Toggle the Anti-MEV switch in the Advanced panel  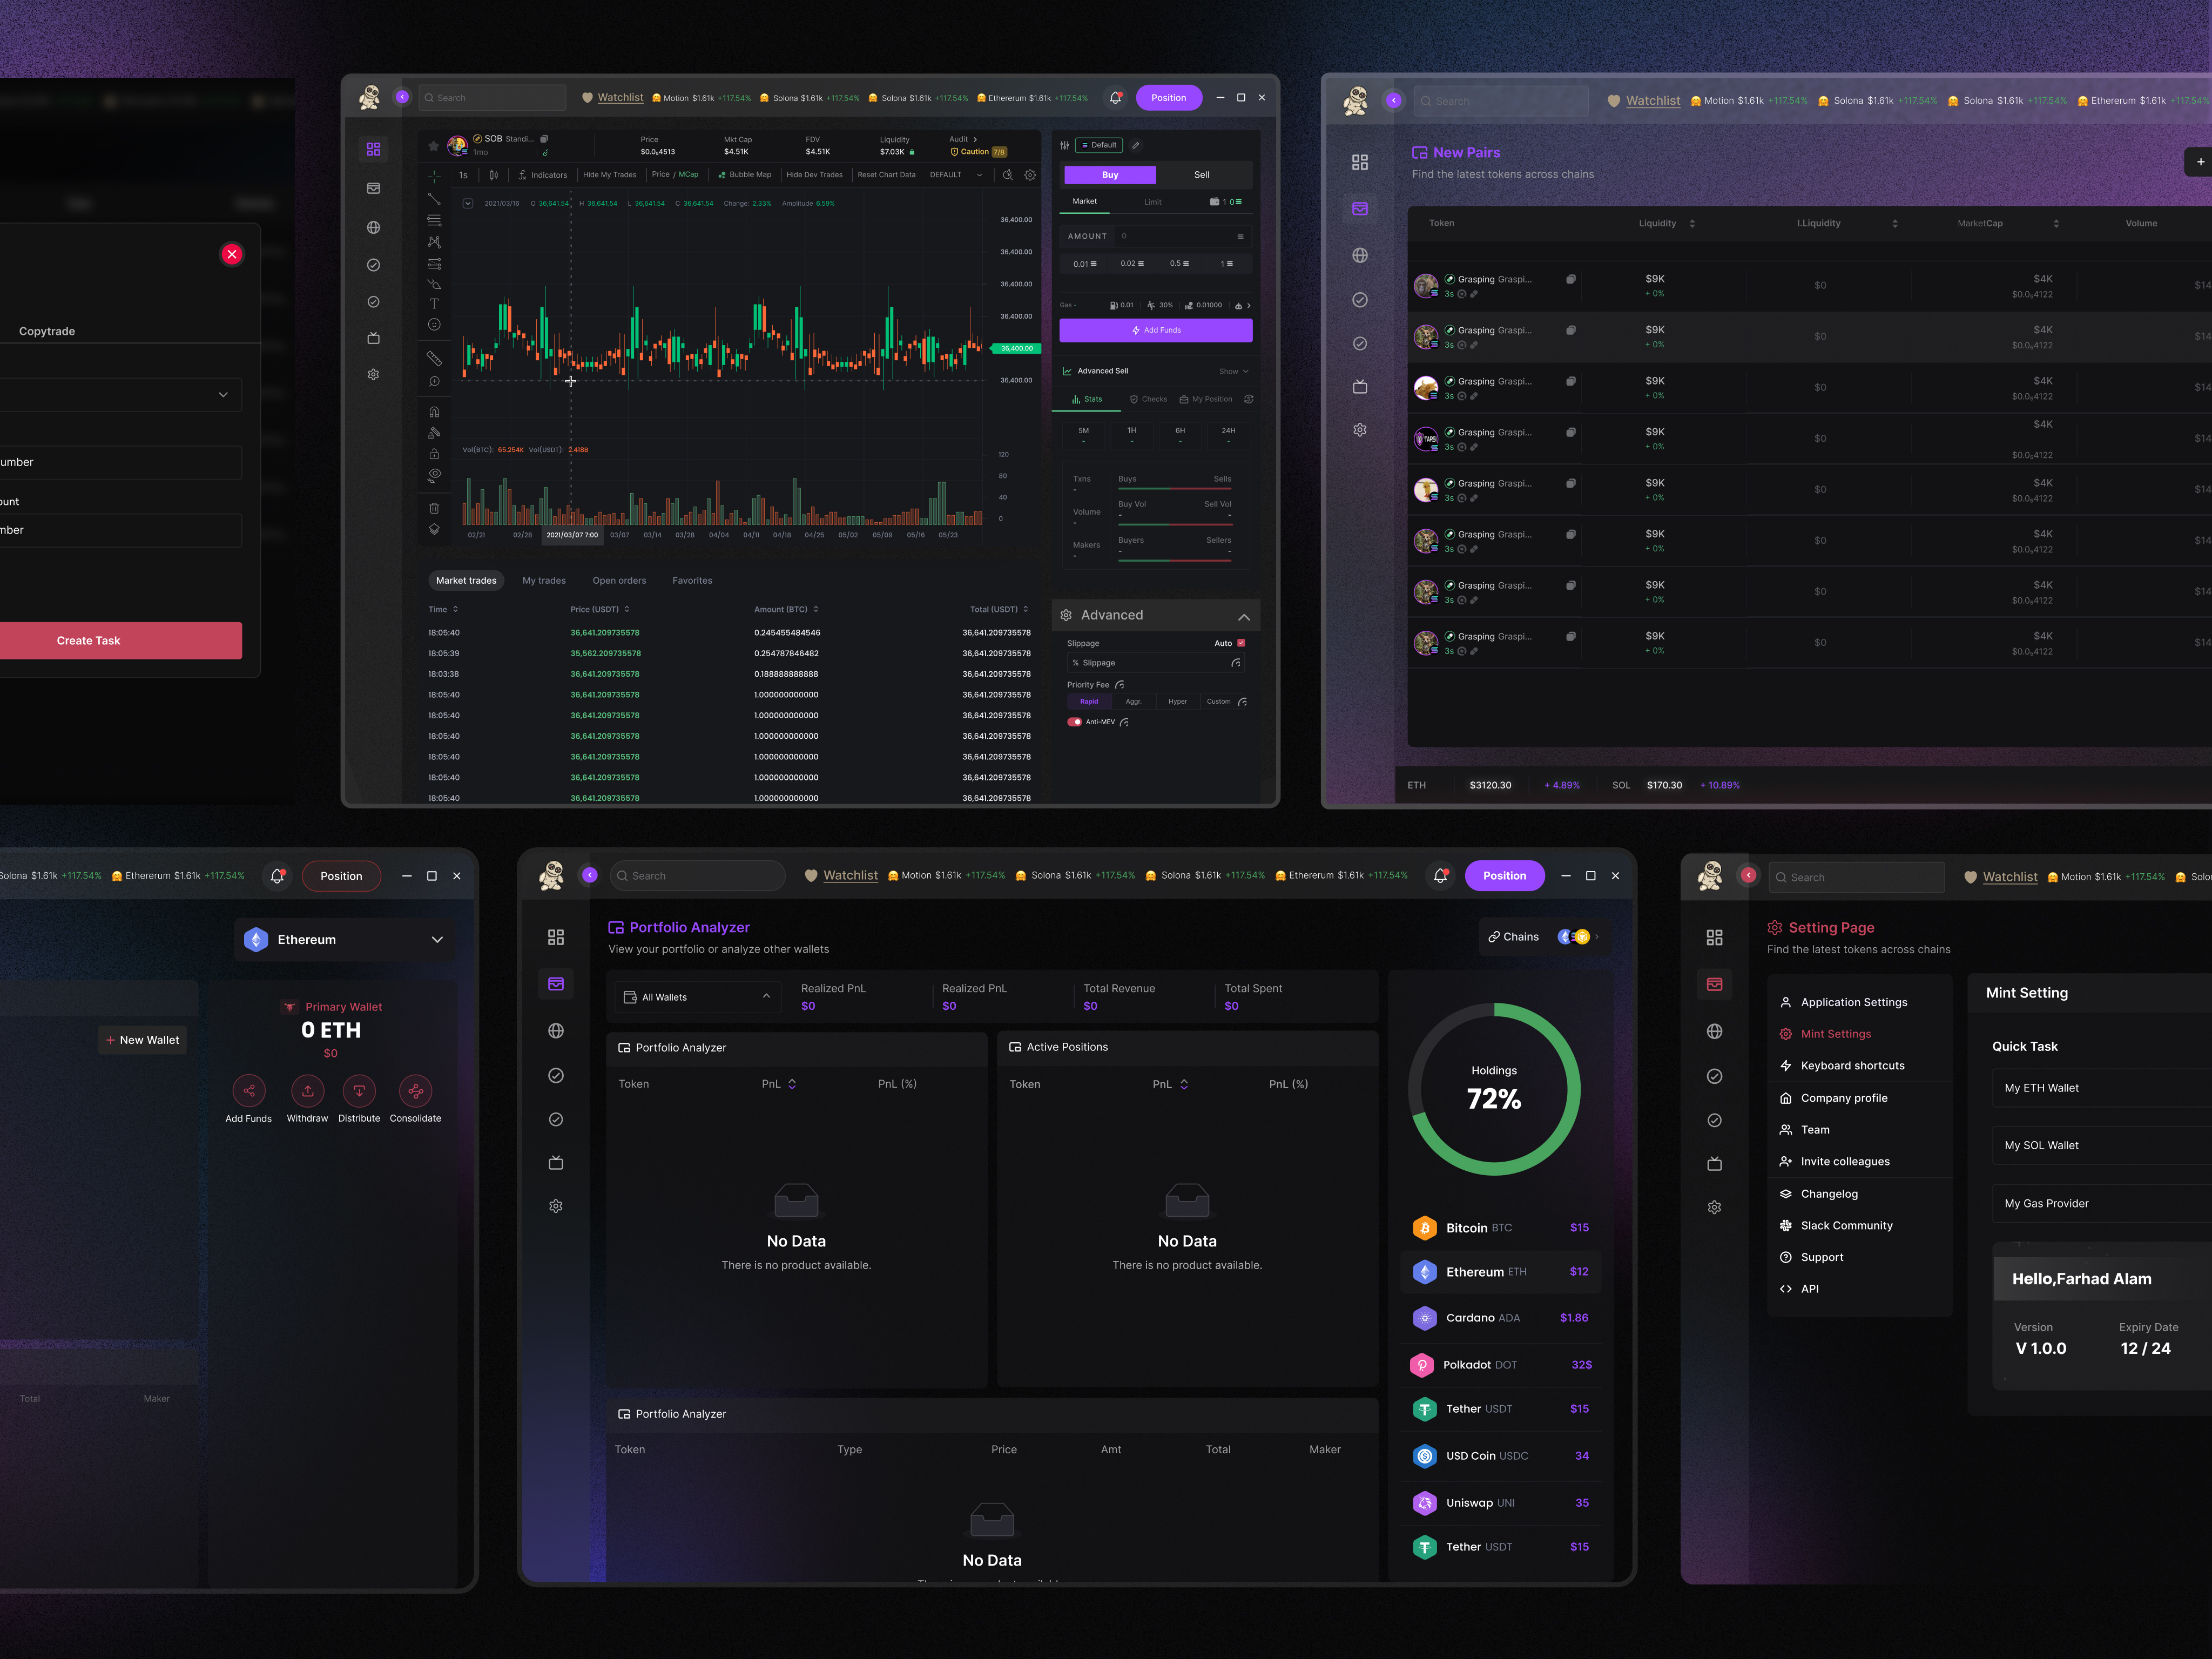point(1075,721)
